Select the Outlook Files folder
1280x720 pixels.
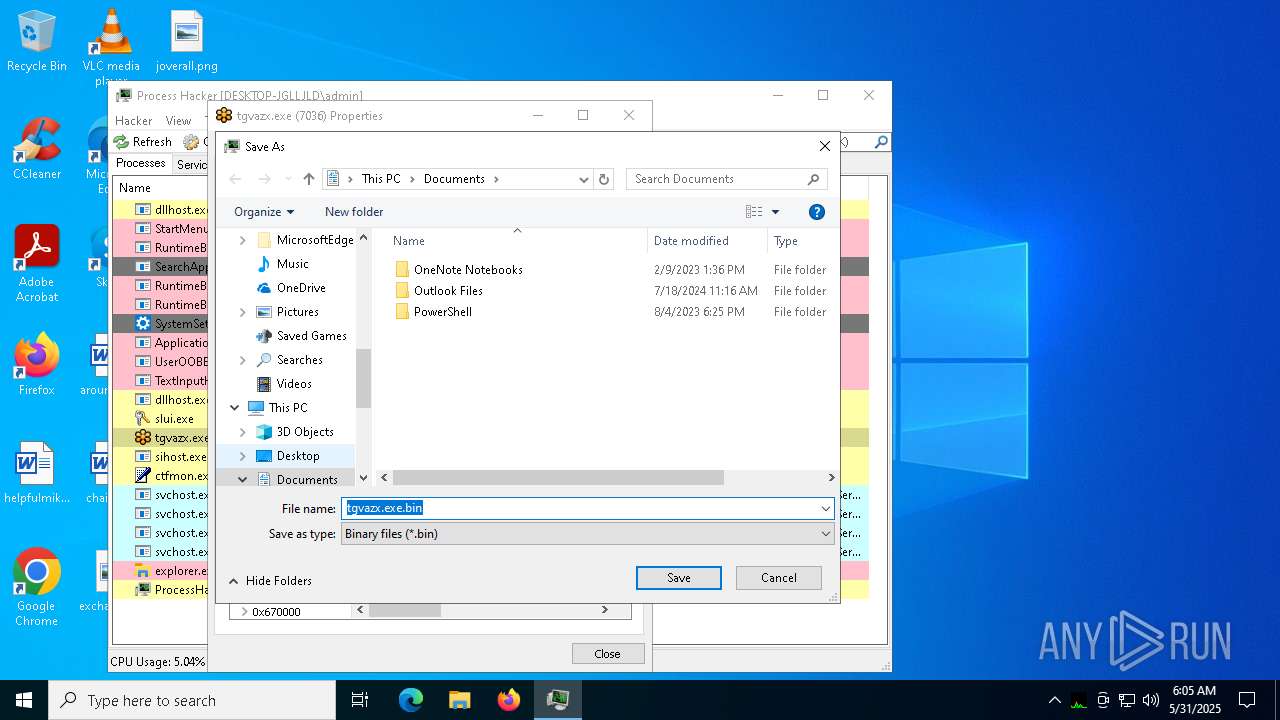pyautogui.click(x=448, y=291)
